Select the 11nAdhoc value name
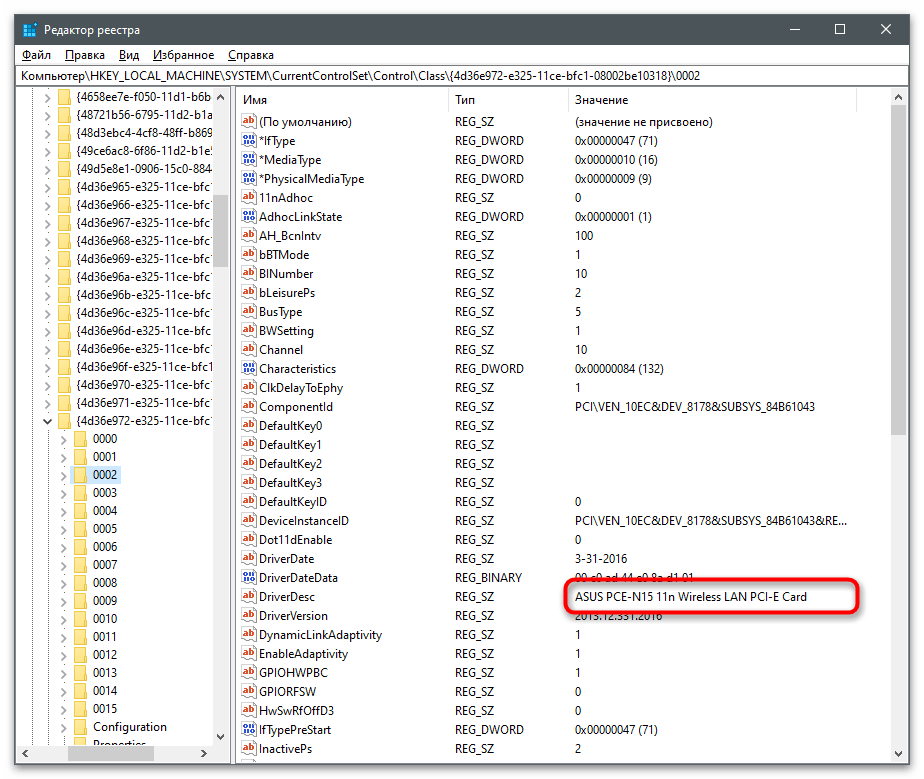The width and height of the screenshot is (924, 779). (x=286, y=197)
